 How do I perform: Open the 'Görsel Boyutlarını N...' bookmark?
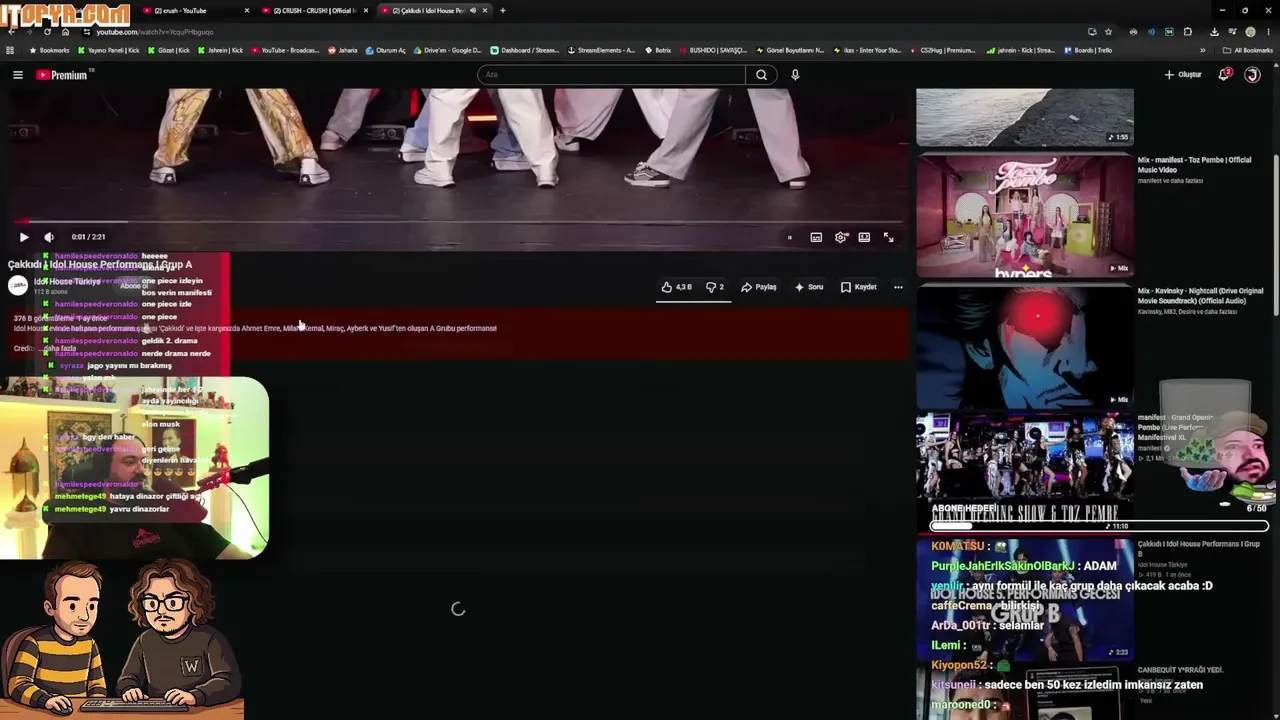(791, 50)
